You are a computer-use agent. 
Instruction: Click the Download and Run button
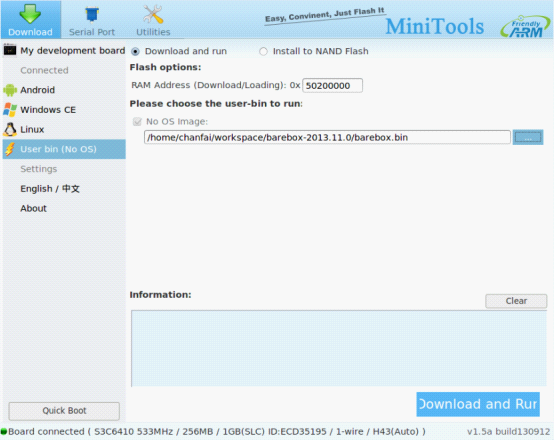coord(478,404)
